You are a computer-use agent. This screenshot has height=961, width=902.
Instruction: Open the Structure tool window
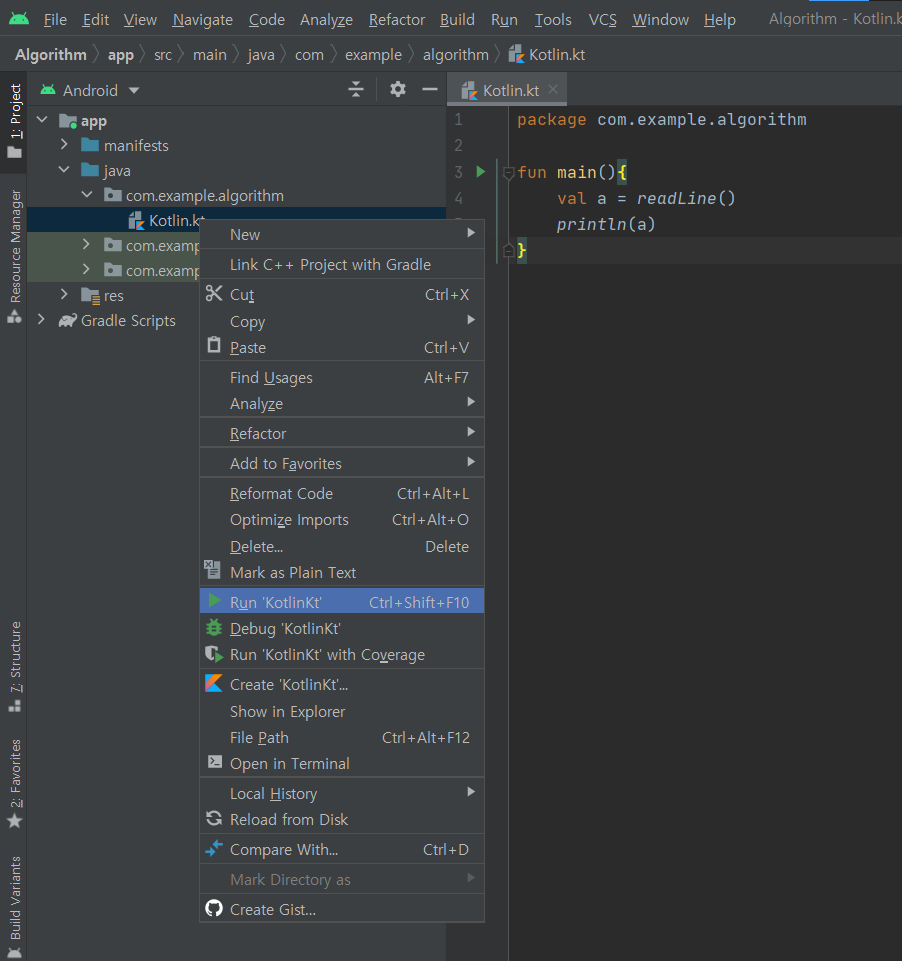coord(15,666)
